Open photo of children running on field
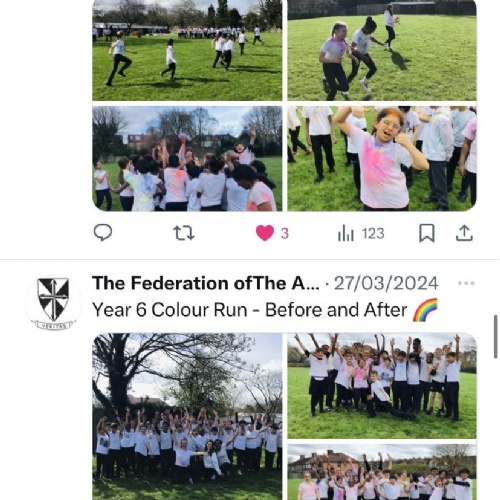The width and height of the screenshot is (500, 500). (187, 50)
